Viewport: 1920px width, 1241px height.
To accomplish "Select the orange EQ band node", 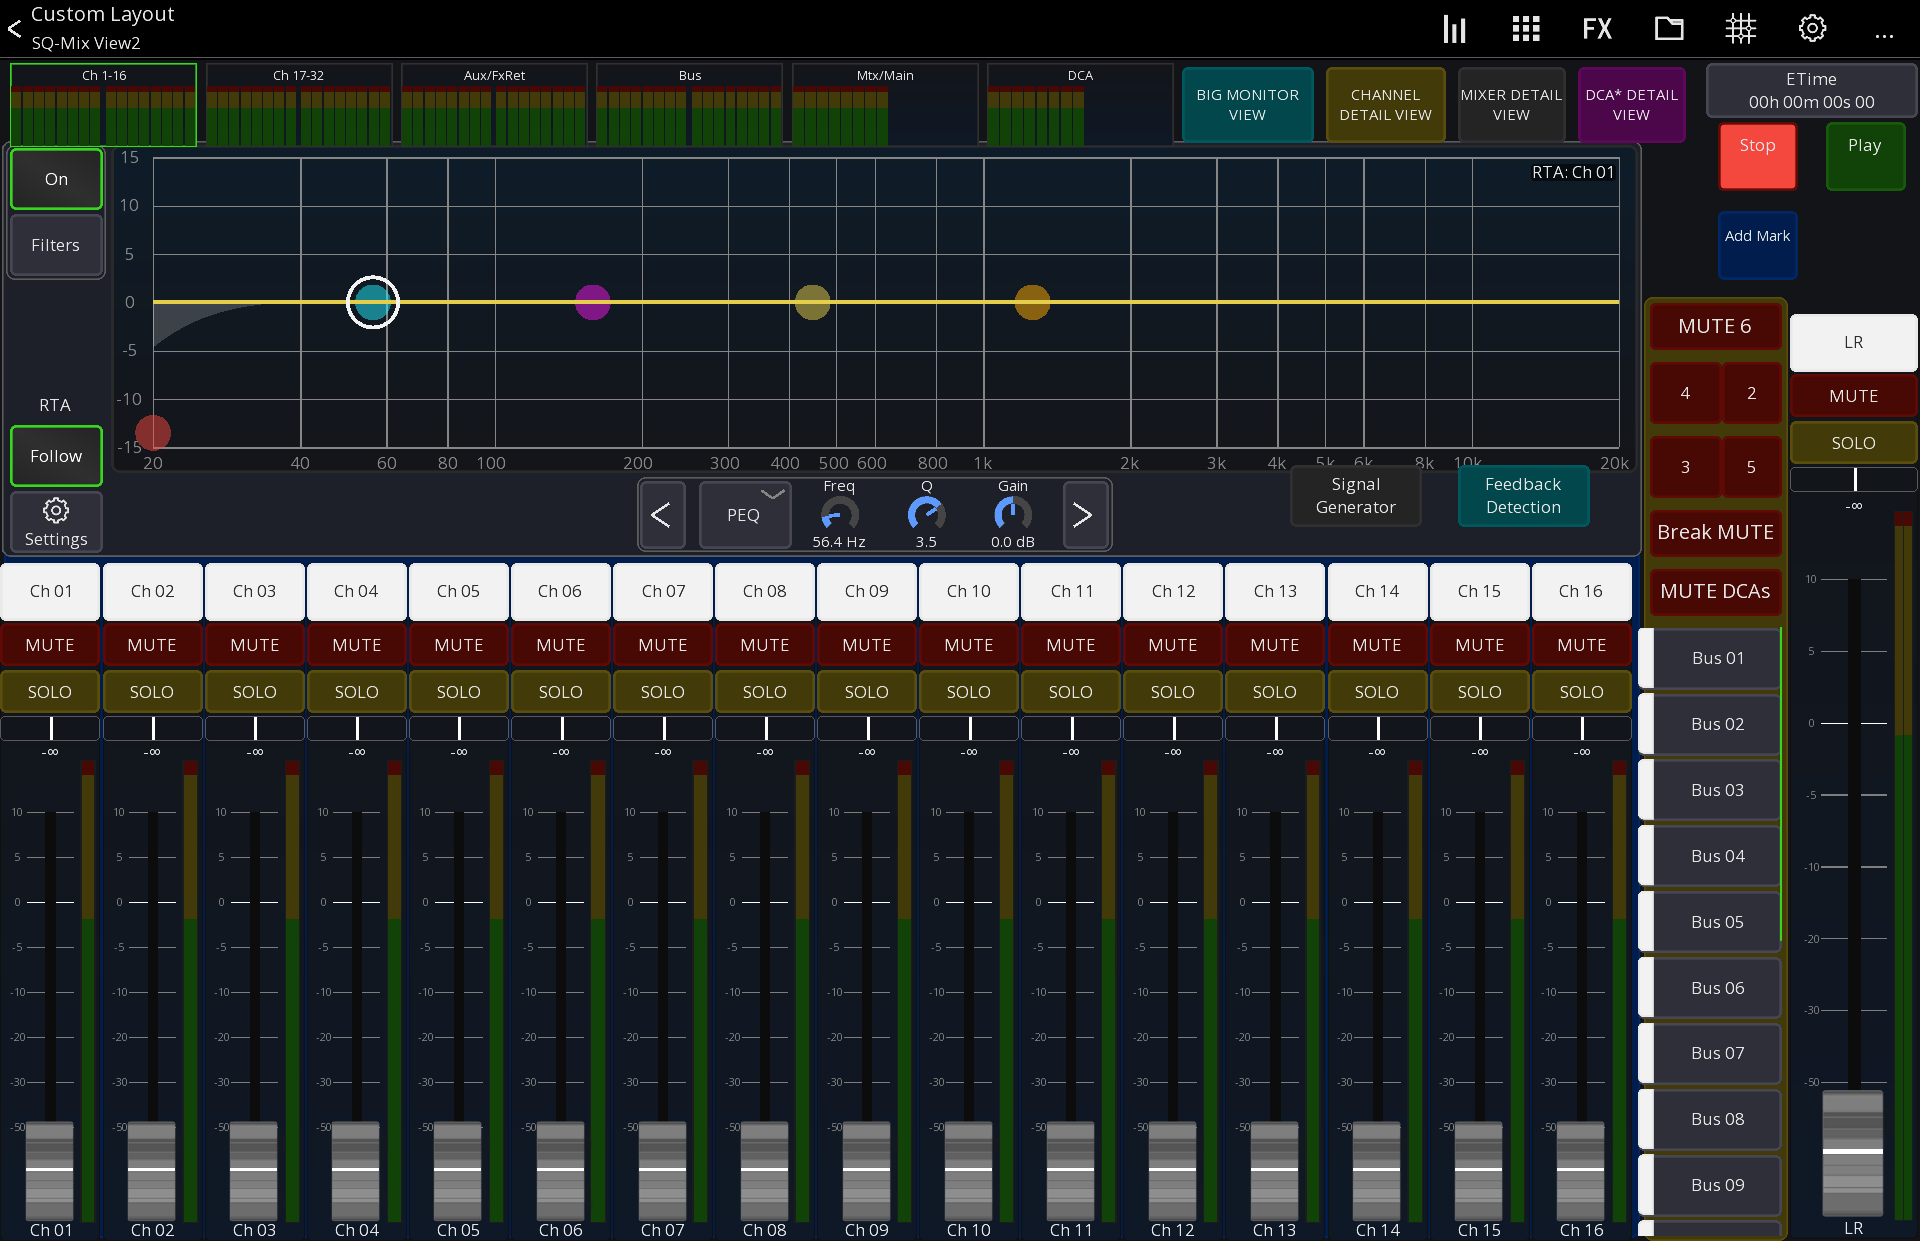I will click(1032, 302).
